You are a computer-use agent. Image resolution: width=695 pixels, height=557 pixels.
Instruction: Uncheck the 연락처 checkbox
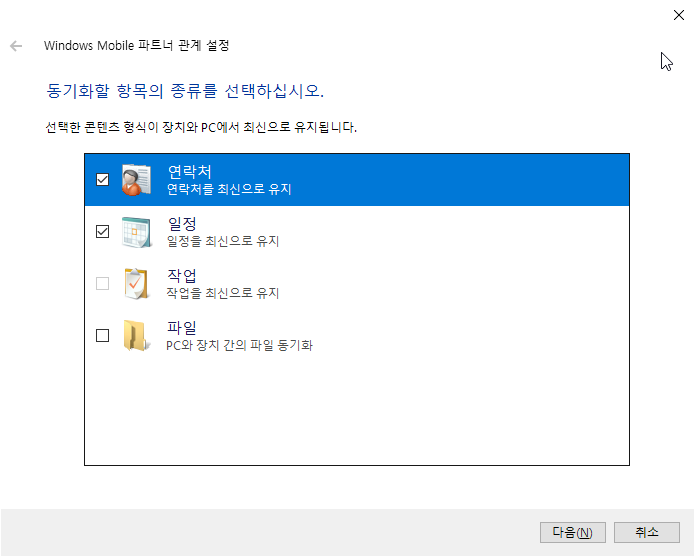tap(102, 179)
